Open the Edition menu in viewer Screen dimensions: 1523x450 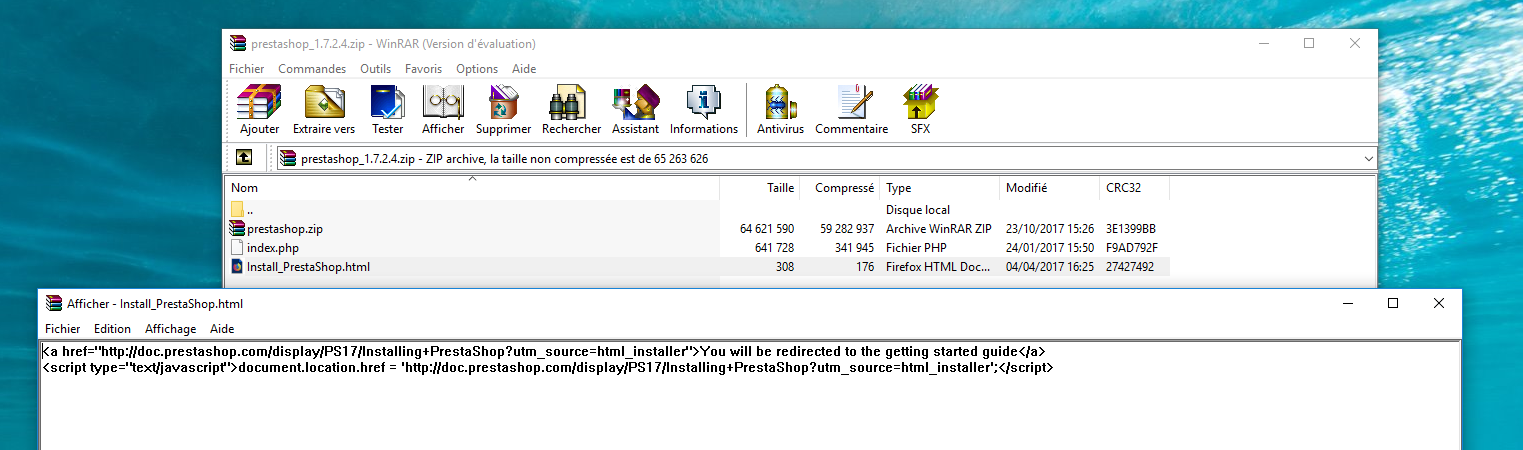click(x=112, y=328)
